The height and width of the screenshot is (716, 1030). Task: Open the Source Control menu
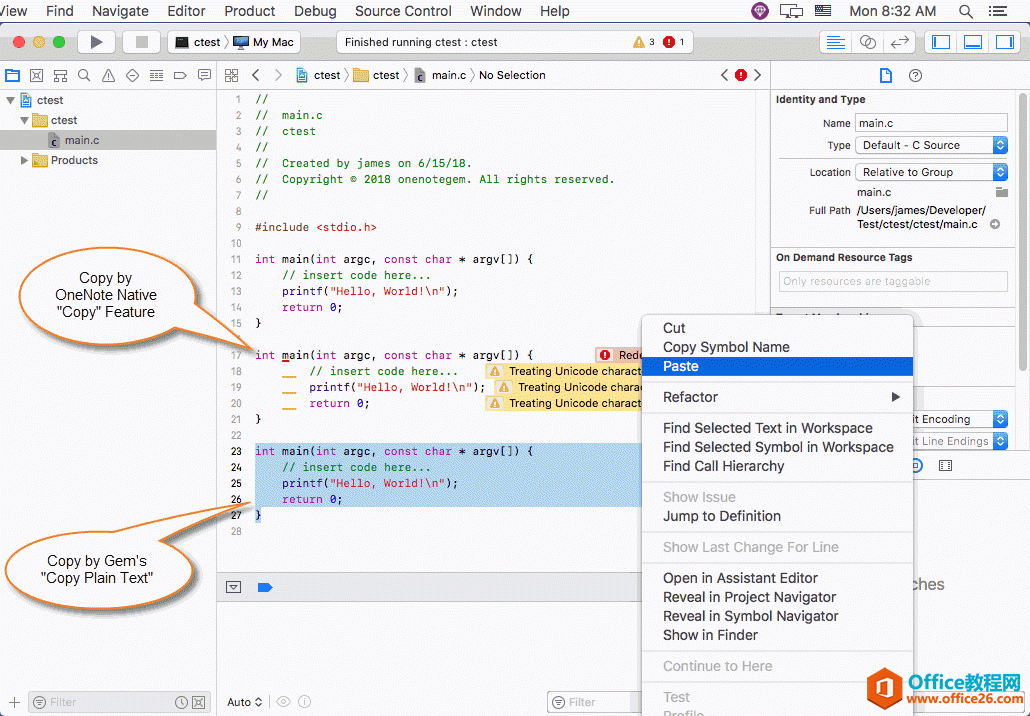(x=403, y=11)
